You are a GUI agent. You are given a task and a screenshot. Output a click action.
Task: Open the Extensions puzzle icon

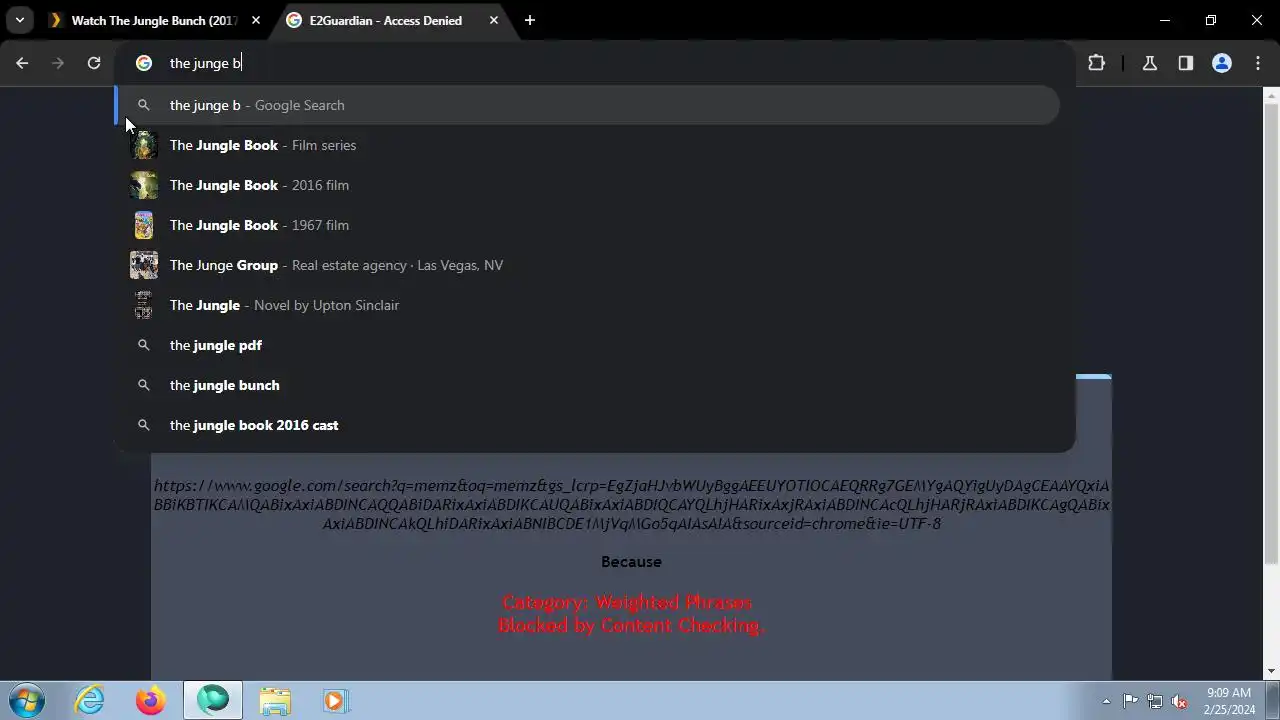pyautogui.click(x=1096, y=63)
